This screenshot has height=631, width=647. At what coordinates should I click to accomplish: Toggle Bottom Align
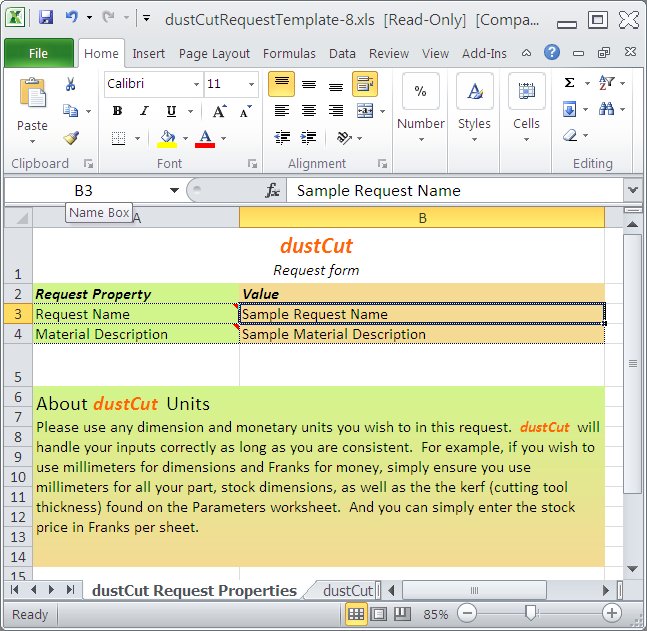click(336, 85)
